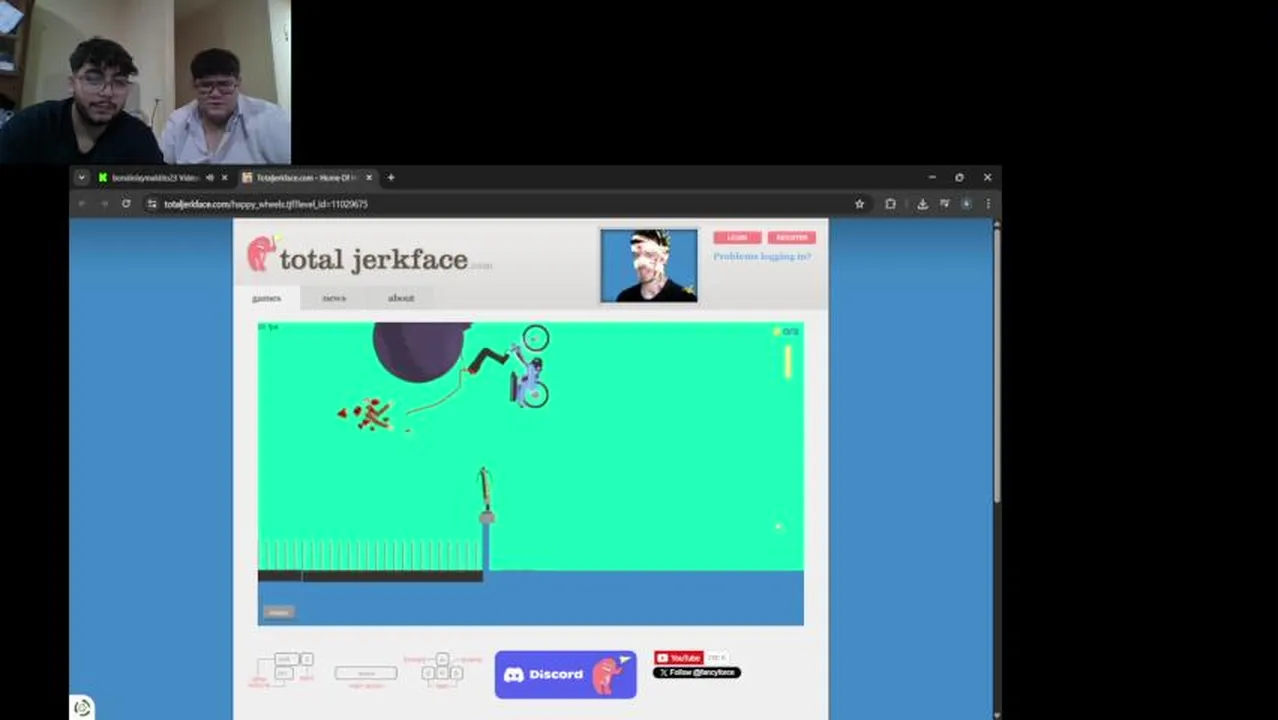This screenshot has height=720, width=1278.
Task: Click the Total Jerkface pink elephant logo
Action: [262, 254]
